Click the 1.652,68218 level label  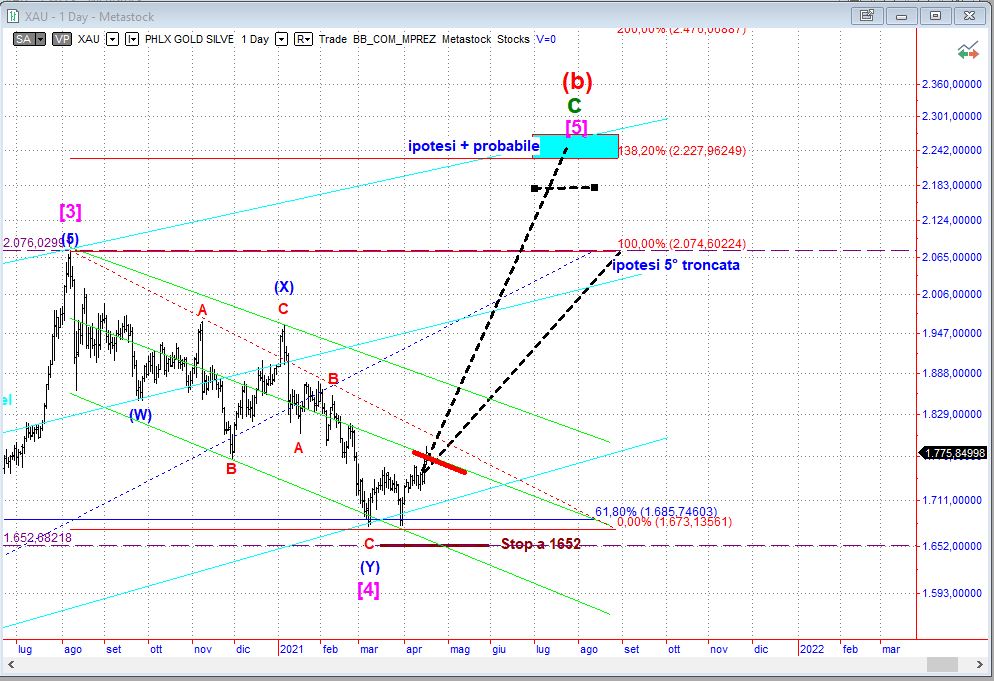tap(37, 538)
